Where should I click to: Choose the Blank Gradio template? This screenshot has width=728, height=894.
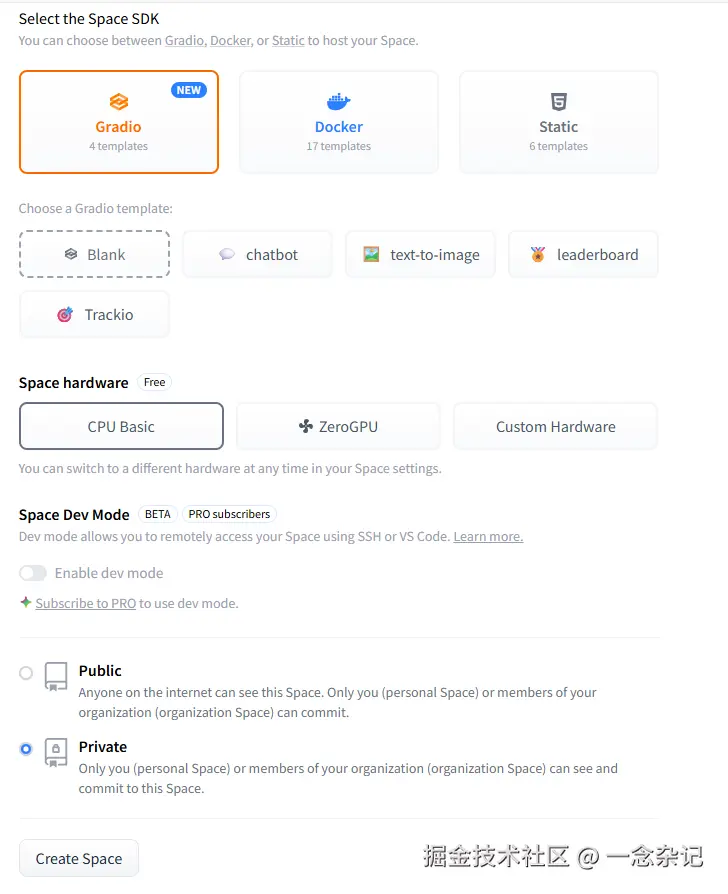coord(94,254)
